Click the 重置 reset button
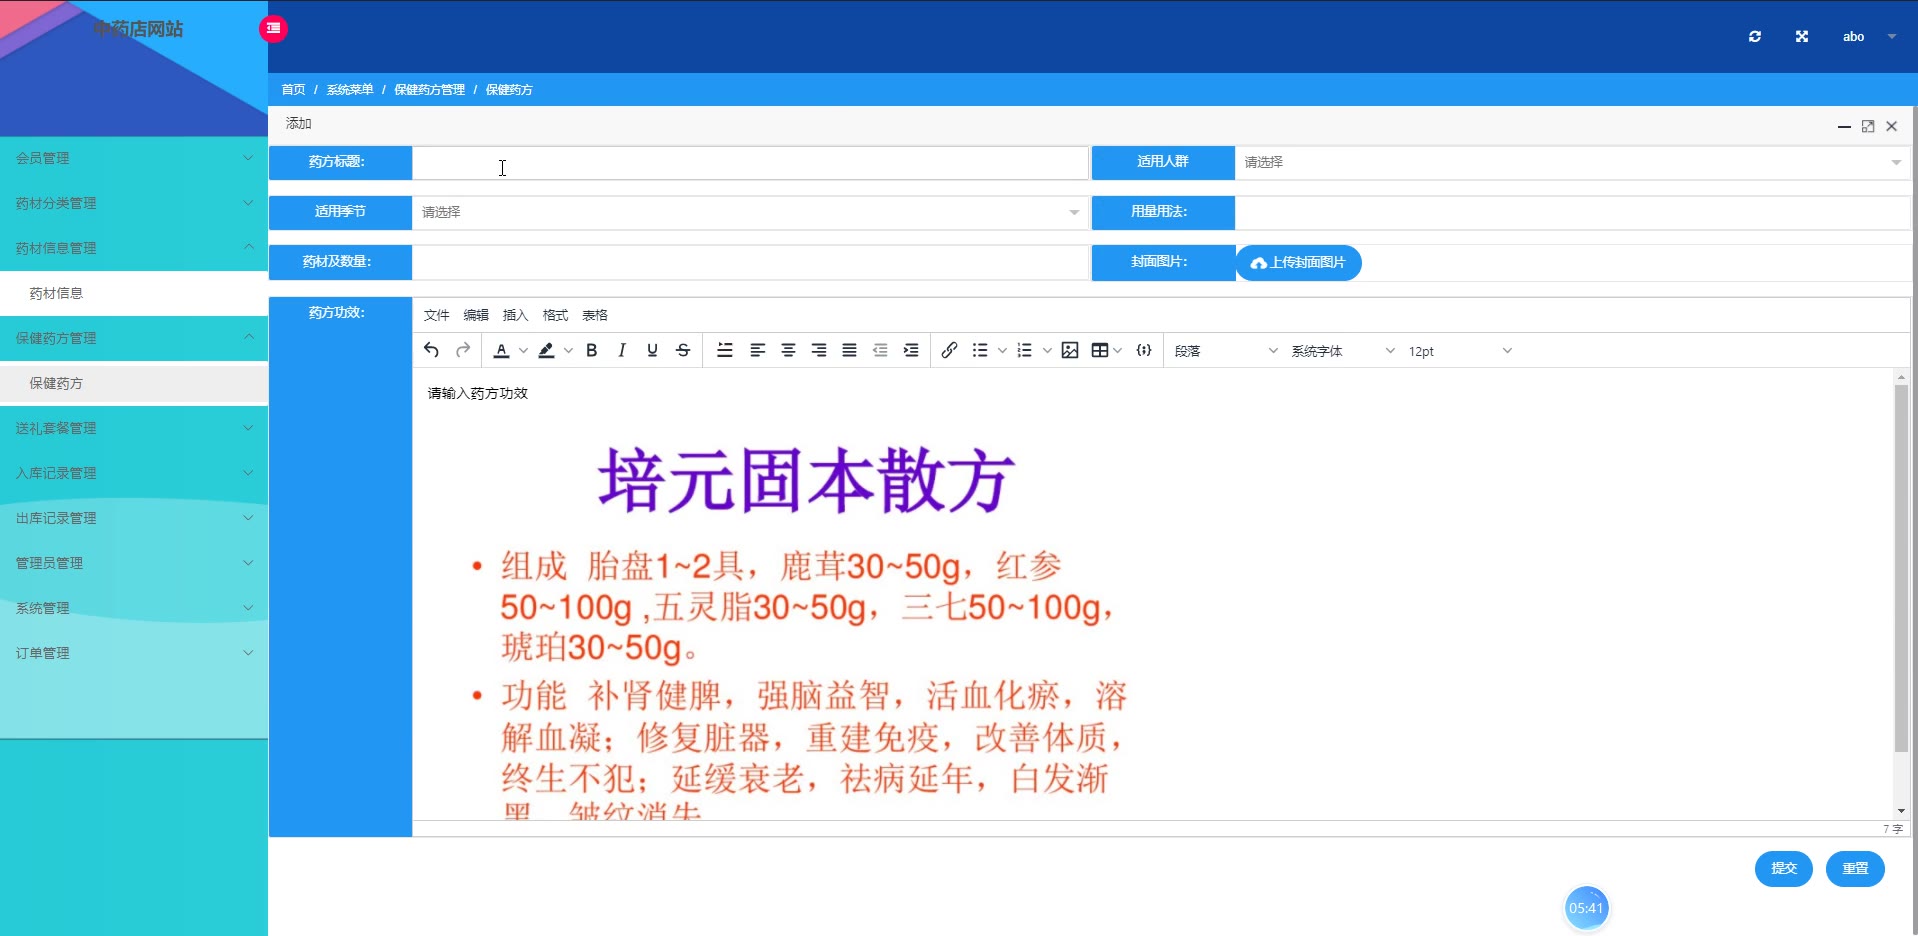The width and height of the screenshot is (1918, 936). click(1855, 868)
